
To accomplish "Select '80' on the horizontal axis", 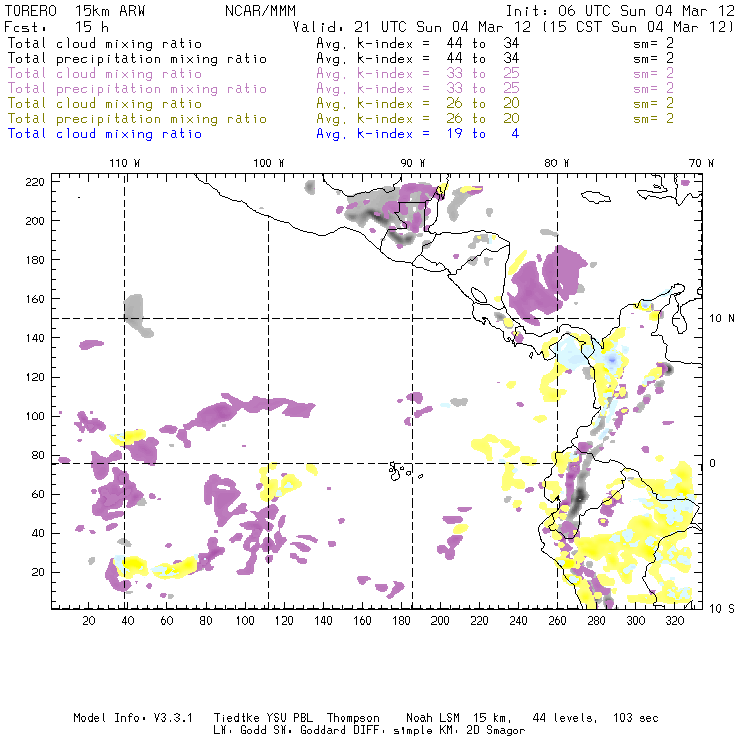I will click(206, 621).
